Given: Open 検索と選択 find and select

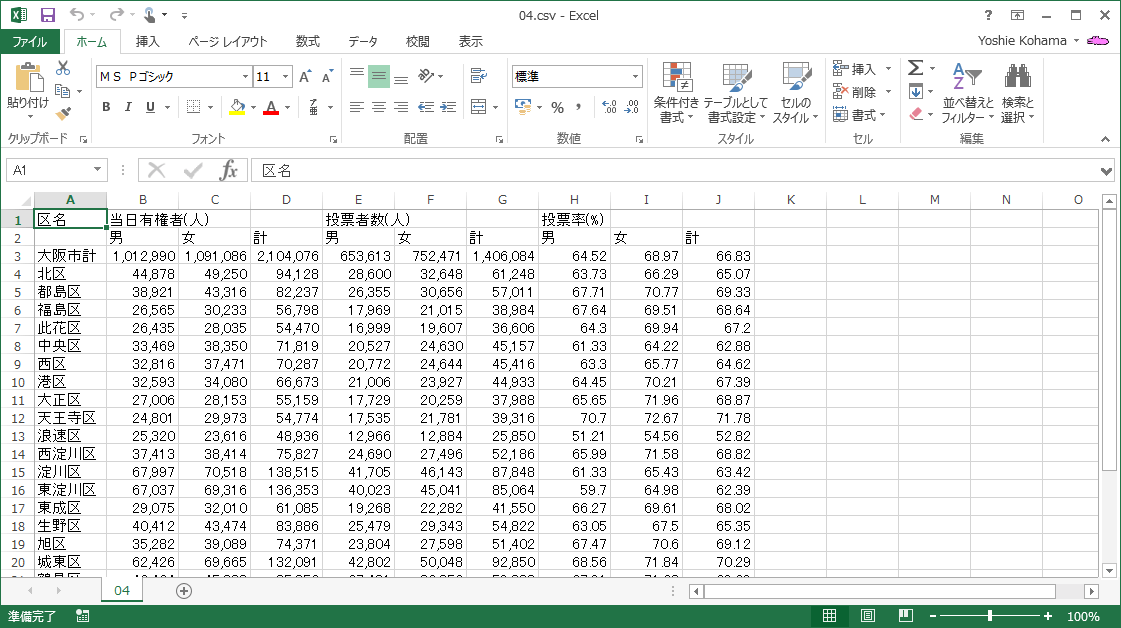Looking at the screenshot, I should click(x=1017, y=93).
